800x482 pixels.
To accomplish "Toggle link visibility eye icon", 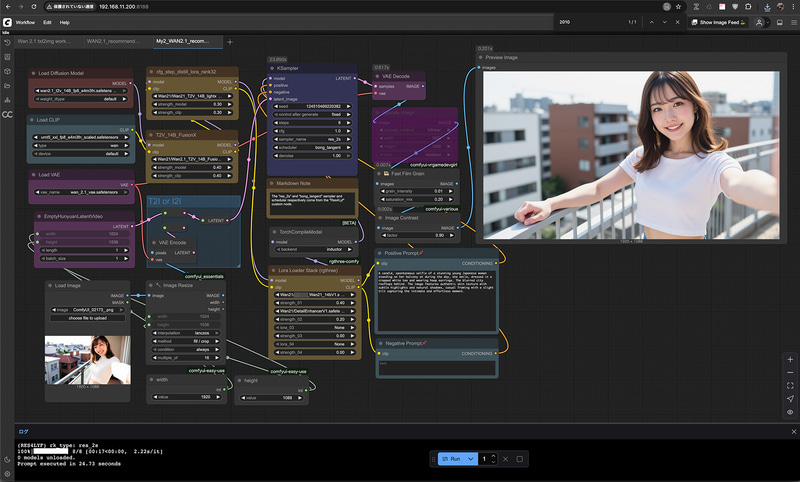I will (x=790, y=412).
